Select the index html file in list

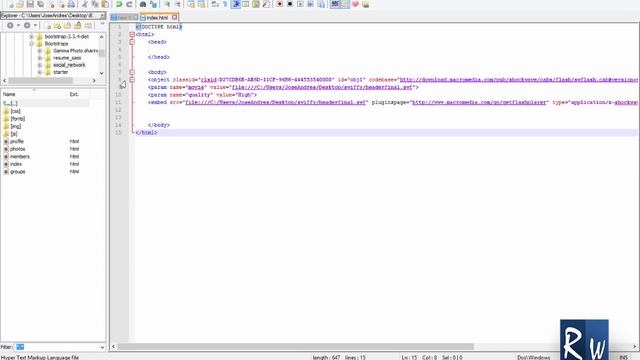tap(16, 164)
